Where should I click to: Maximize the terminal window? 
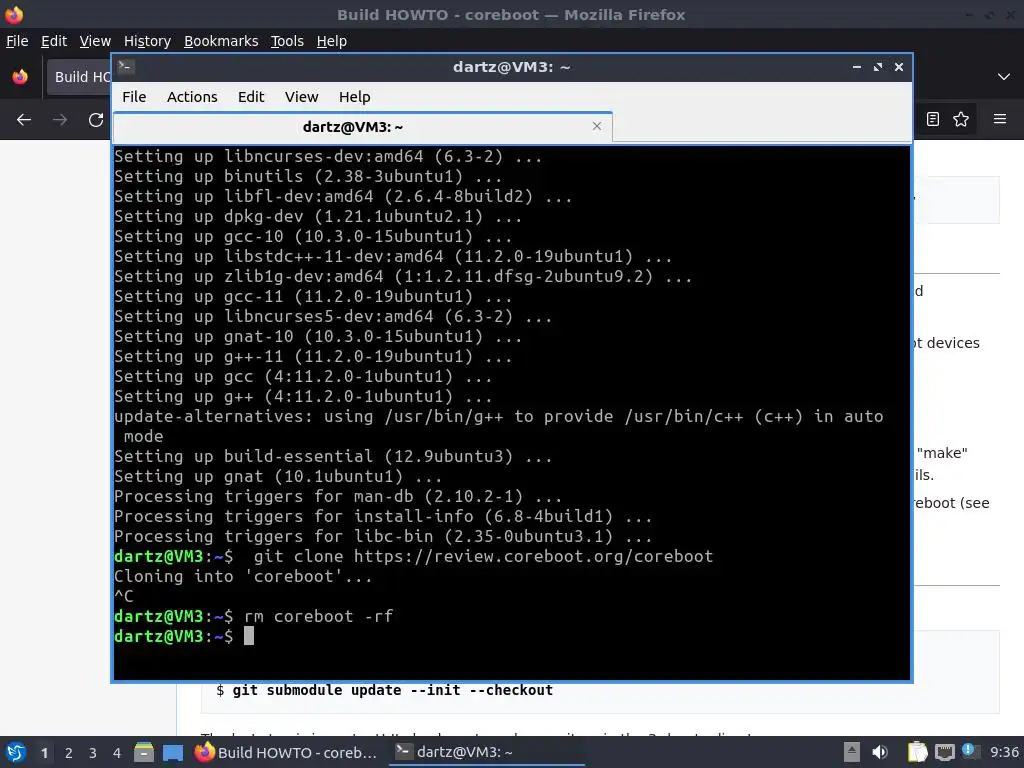pos(877,67)
